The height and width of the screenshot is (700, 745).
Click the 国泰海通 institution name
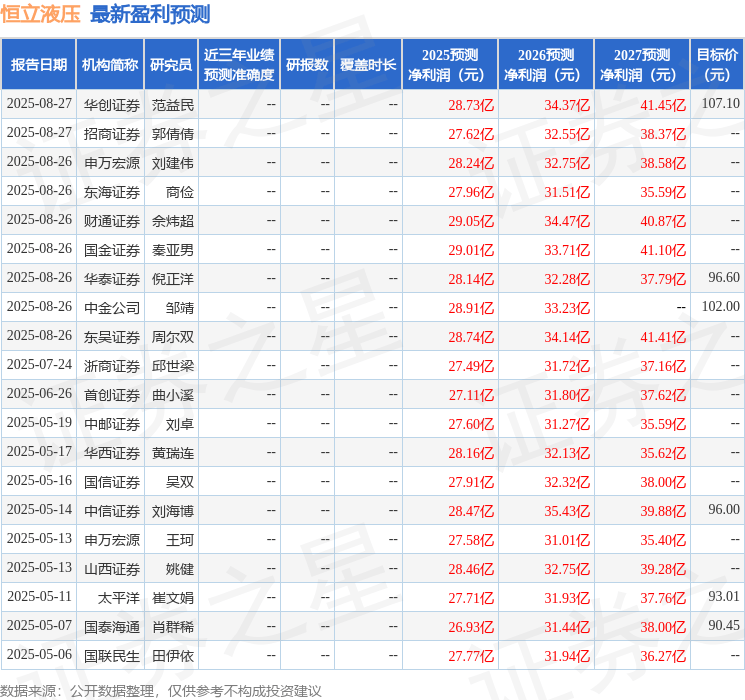coord(112,626)
